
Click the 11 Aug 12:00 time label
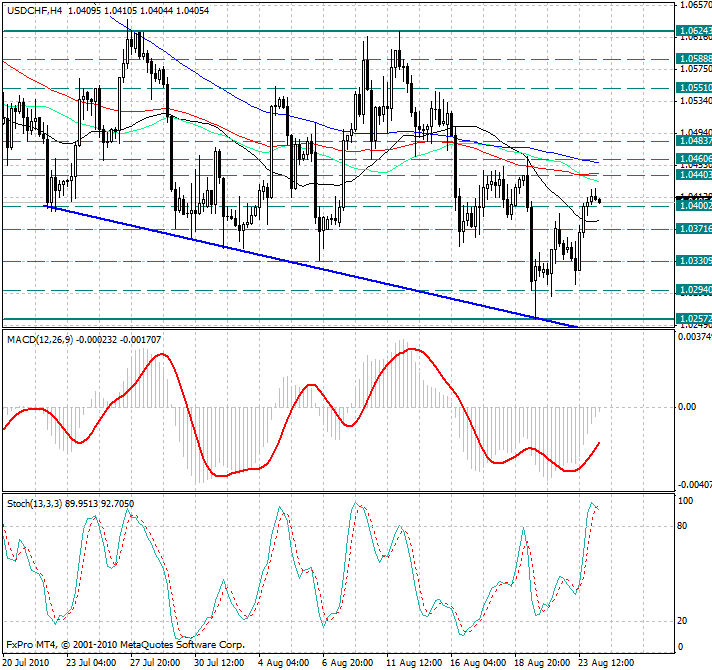coord(414,663)
